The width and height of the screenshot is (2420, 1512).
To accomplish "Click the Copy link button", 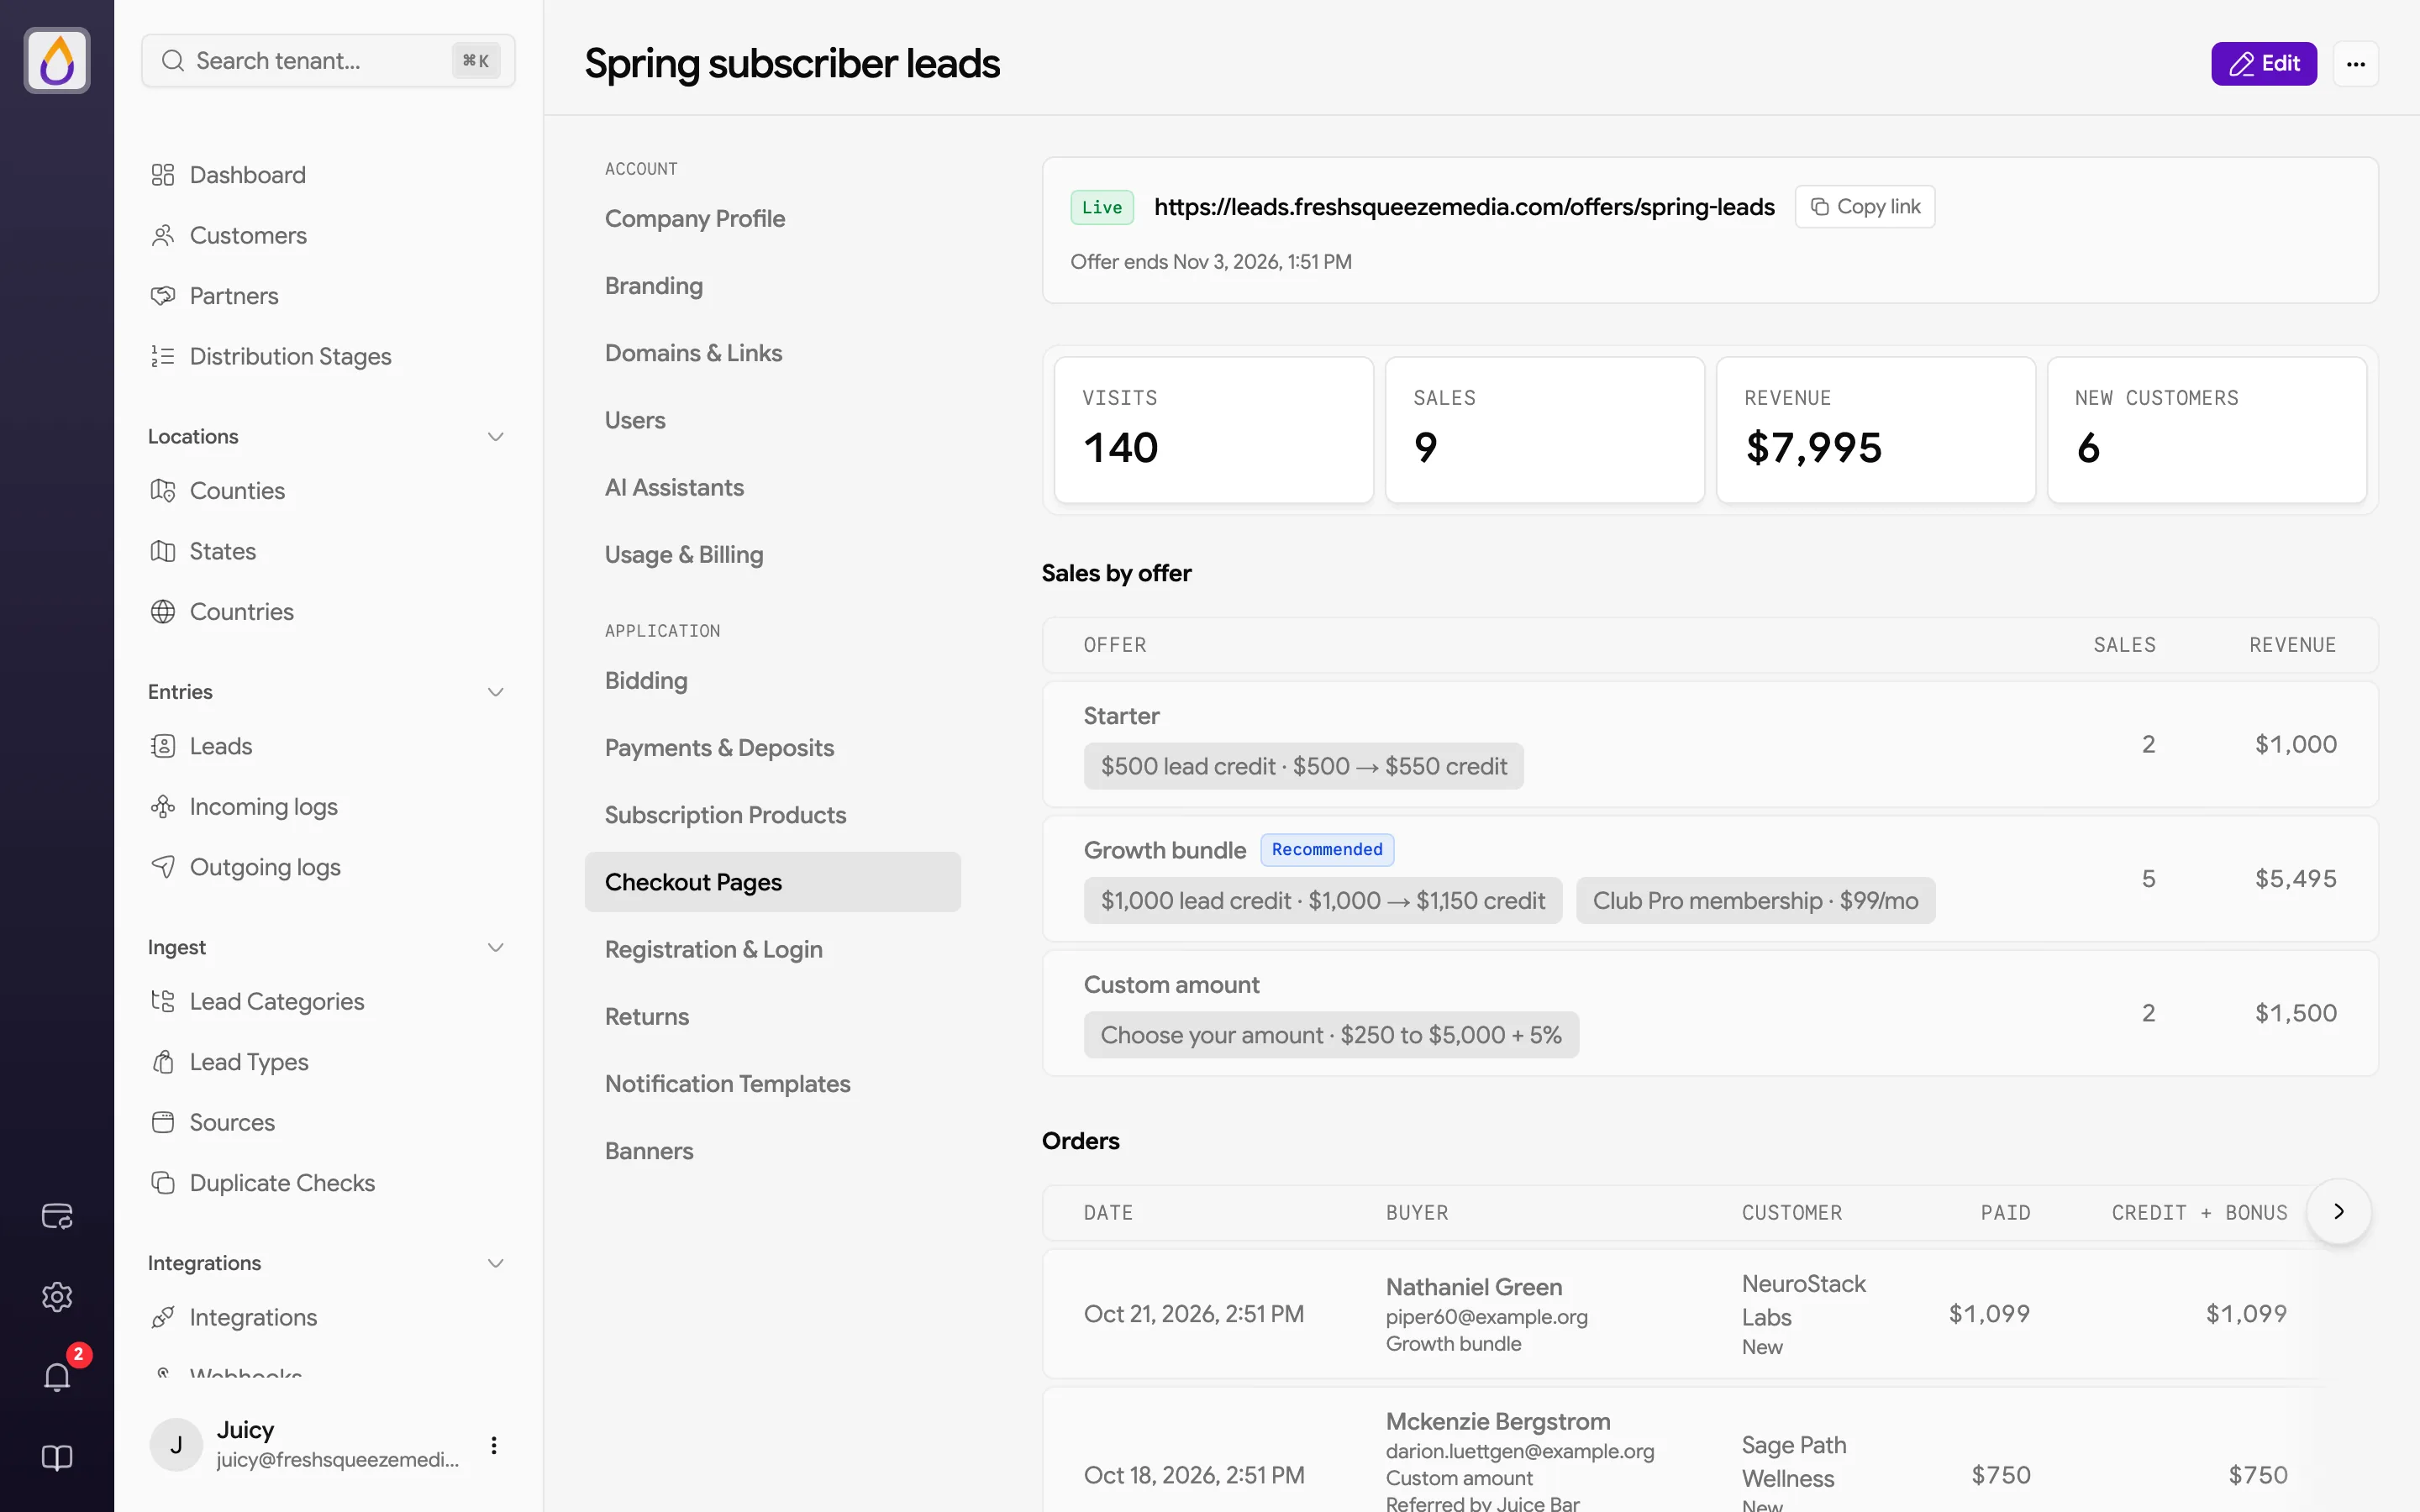I will [x=1865, y=207].
